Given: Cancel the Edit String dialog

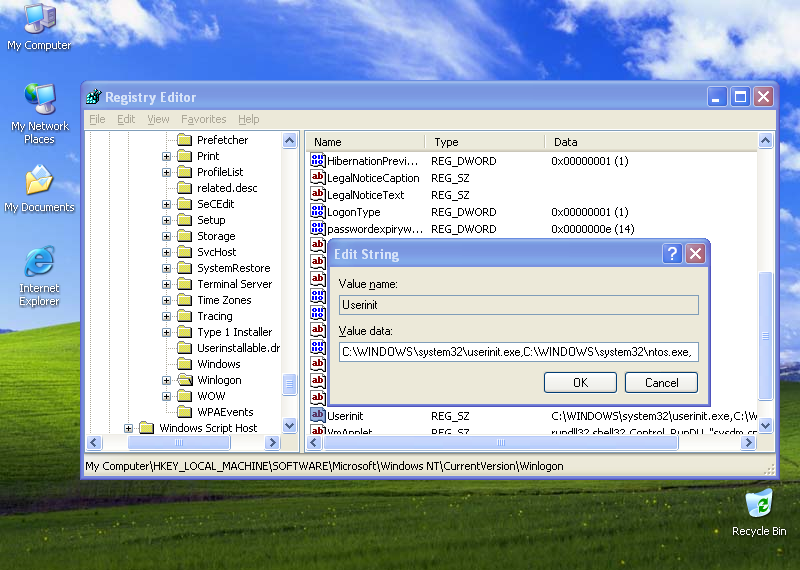Looking at the screenshot, I should [661, 383].
